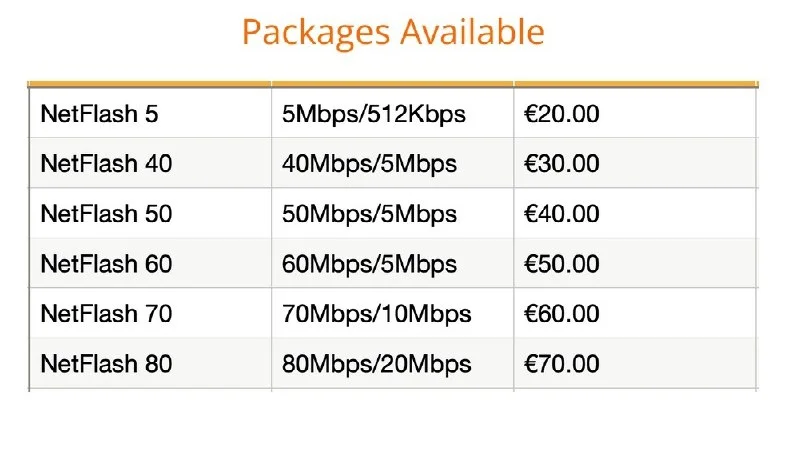Click the 70Mbps/10Mbps speed cell
The width and height of the screenshot is (800, 452).
point(376,314)
